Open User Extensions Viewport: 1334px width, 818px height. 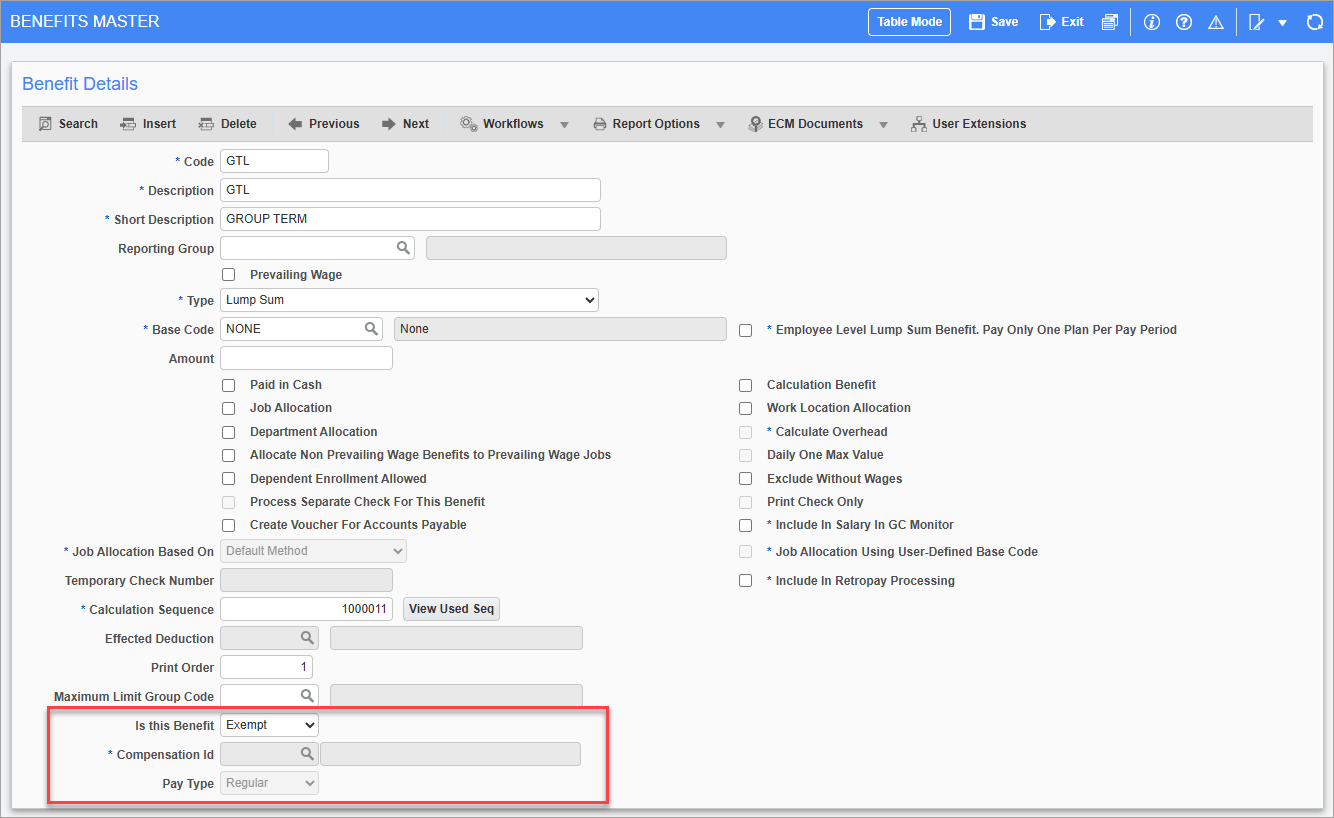968,124
